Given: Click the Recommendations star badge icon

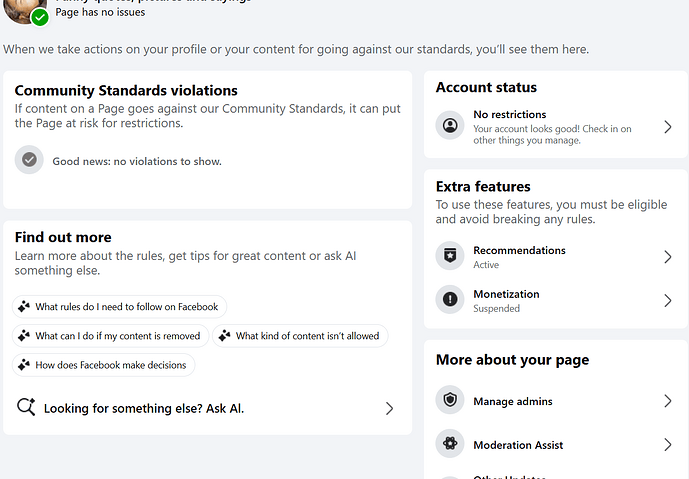Looking at the screenshot, I should click(451, 257).
